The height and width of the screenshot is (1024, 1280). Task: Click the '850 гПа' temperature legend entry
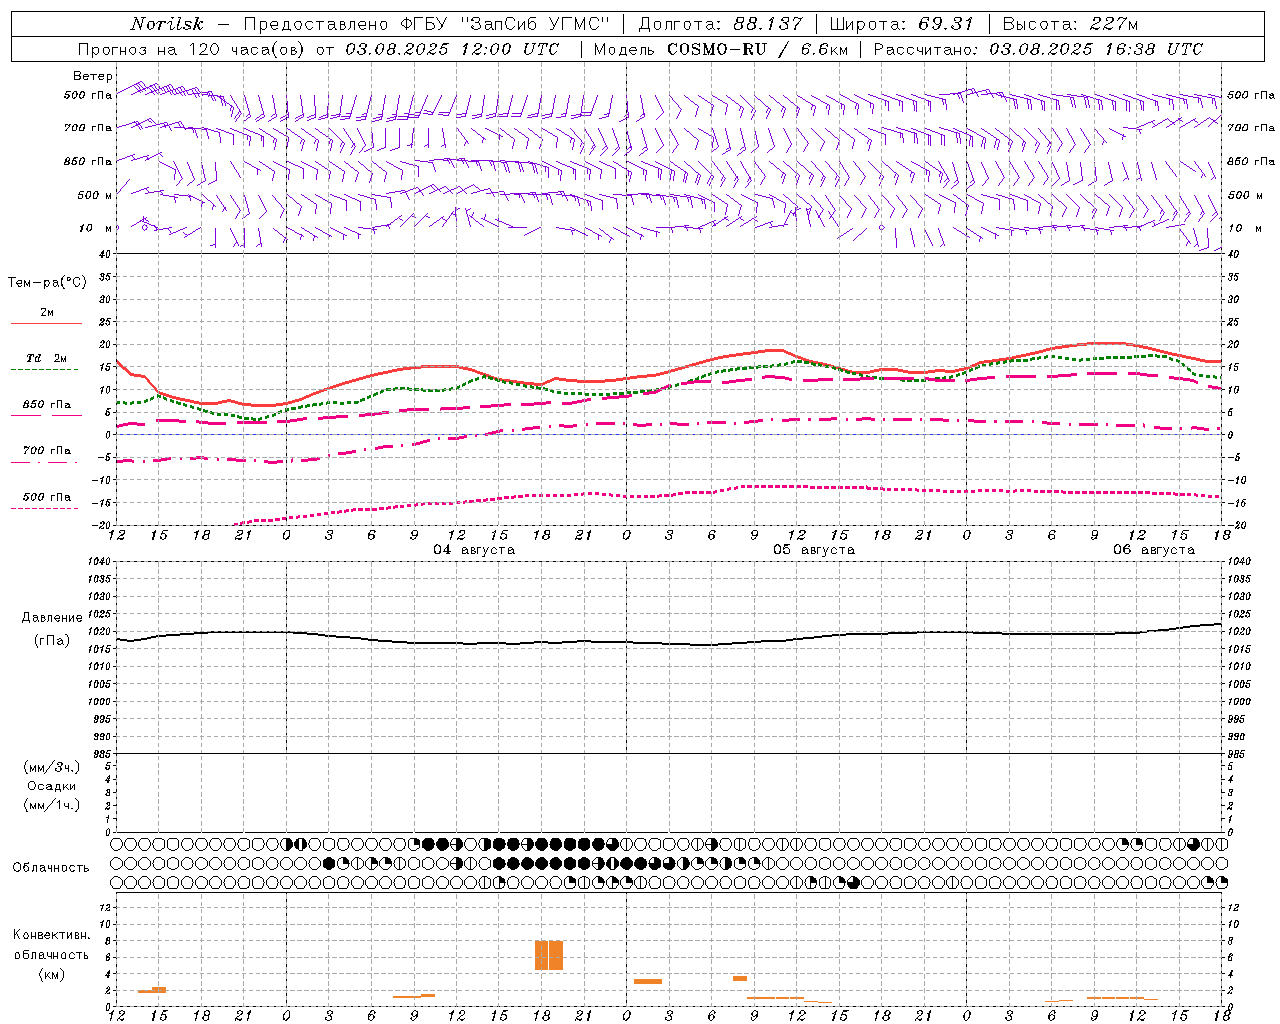(x=47, y=405)
